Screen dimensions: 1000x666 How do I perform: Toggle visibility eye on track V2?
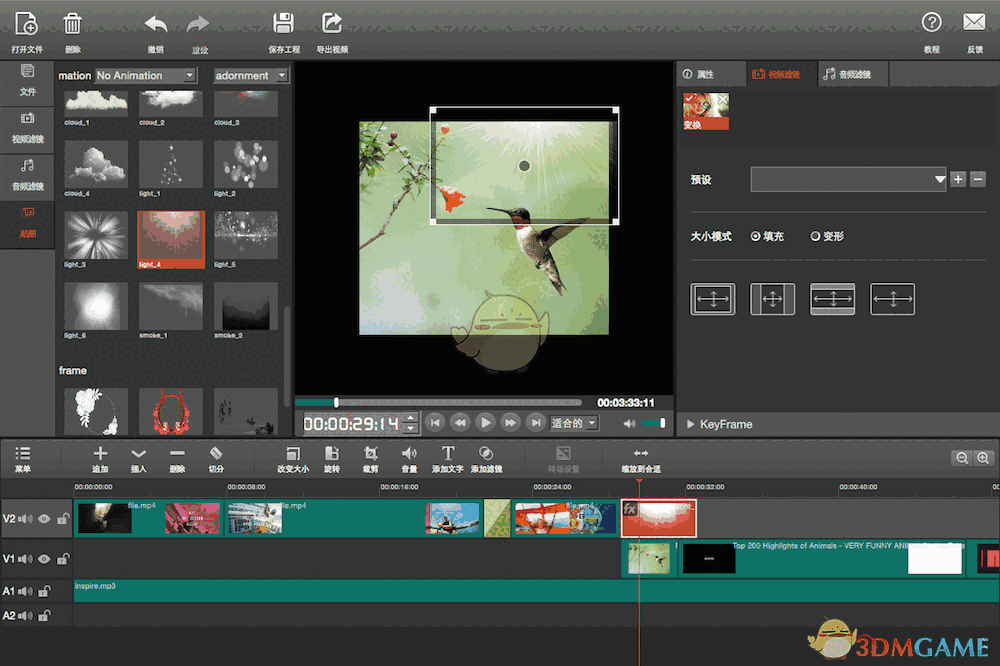coord(44,519)
